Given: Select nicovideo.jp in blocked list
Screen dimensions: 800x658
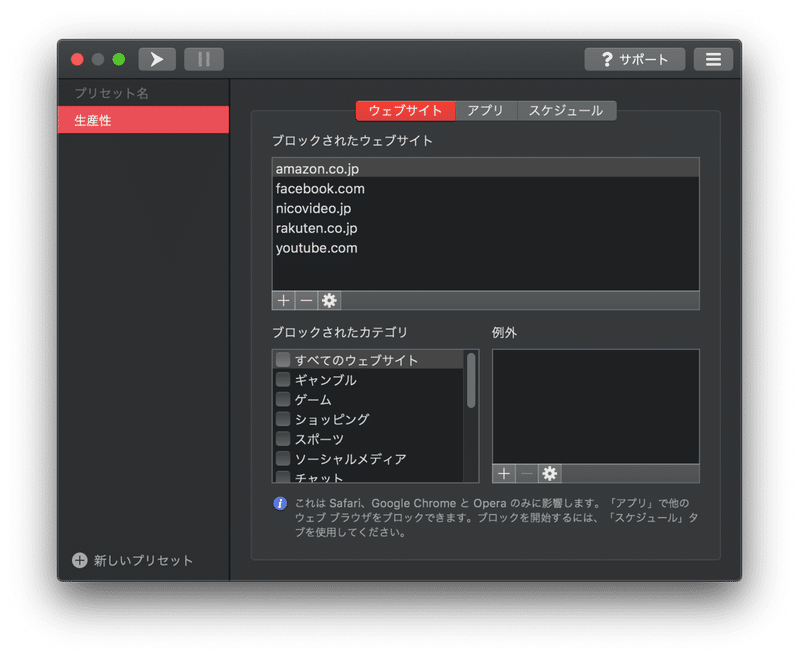Looking at the screenshot, I should (486, 209).
